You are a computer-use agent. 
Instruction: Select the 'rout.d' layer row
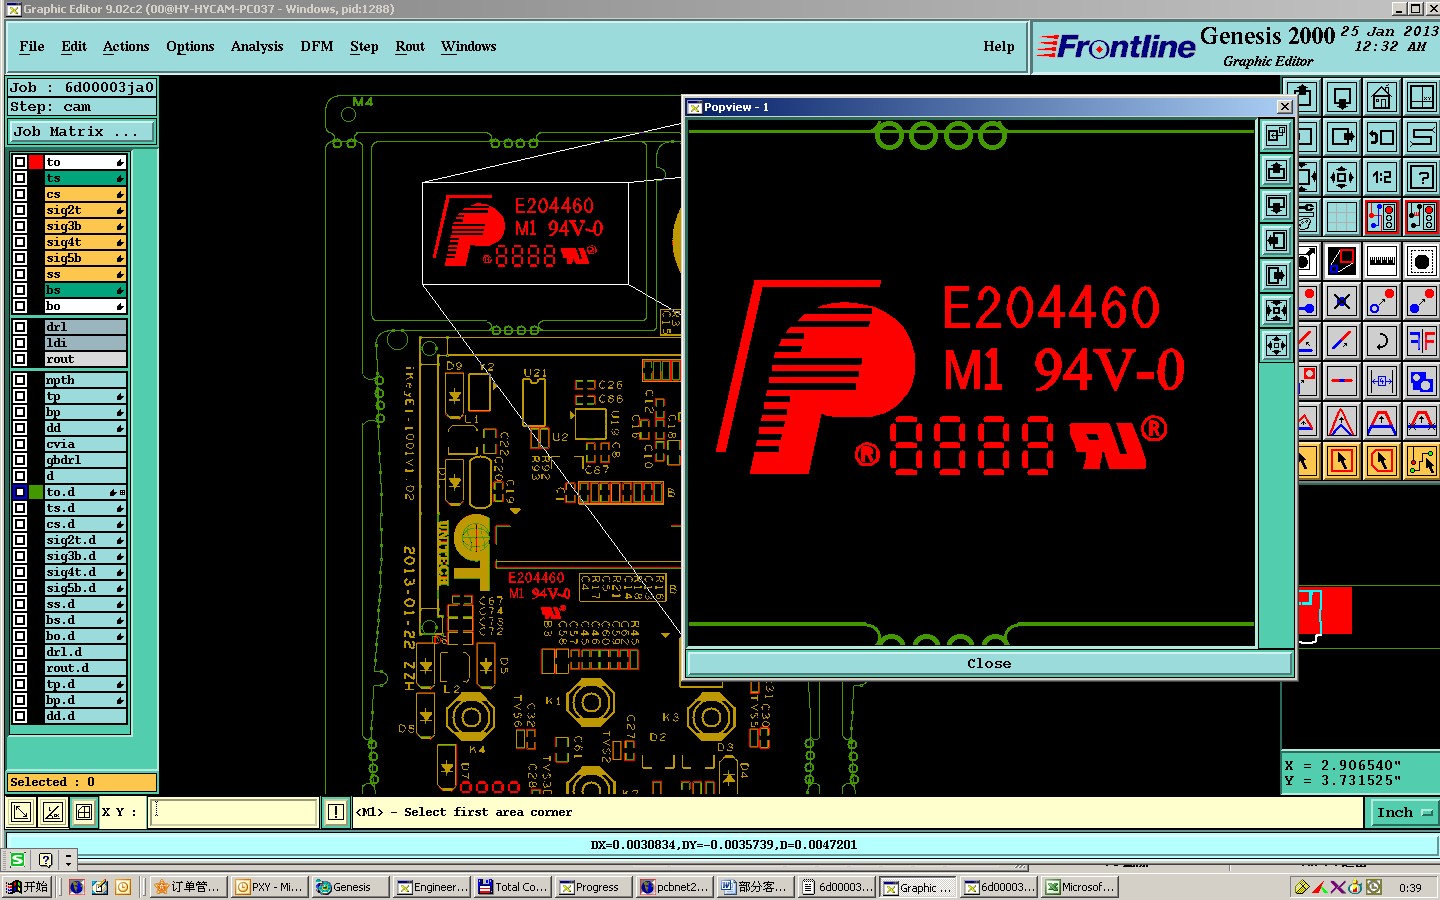pos(85,668)
